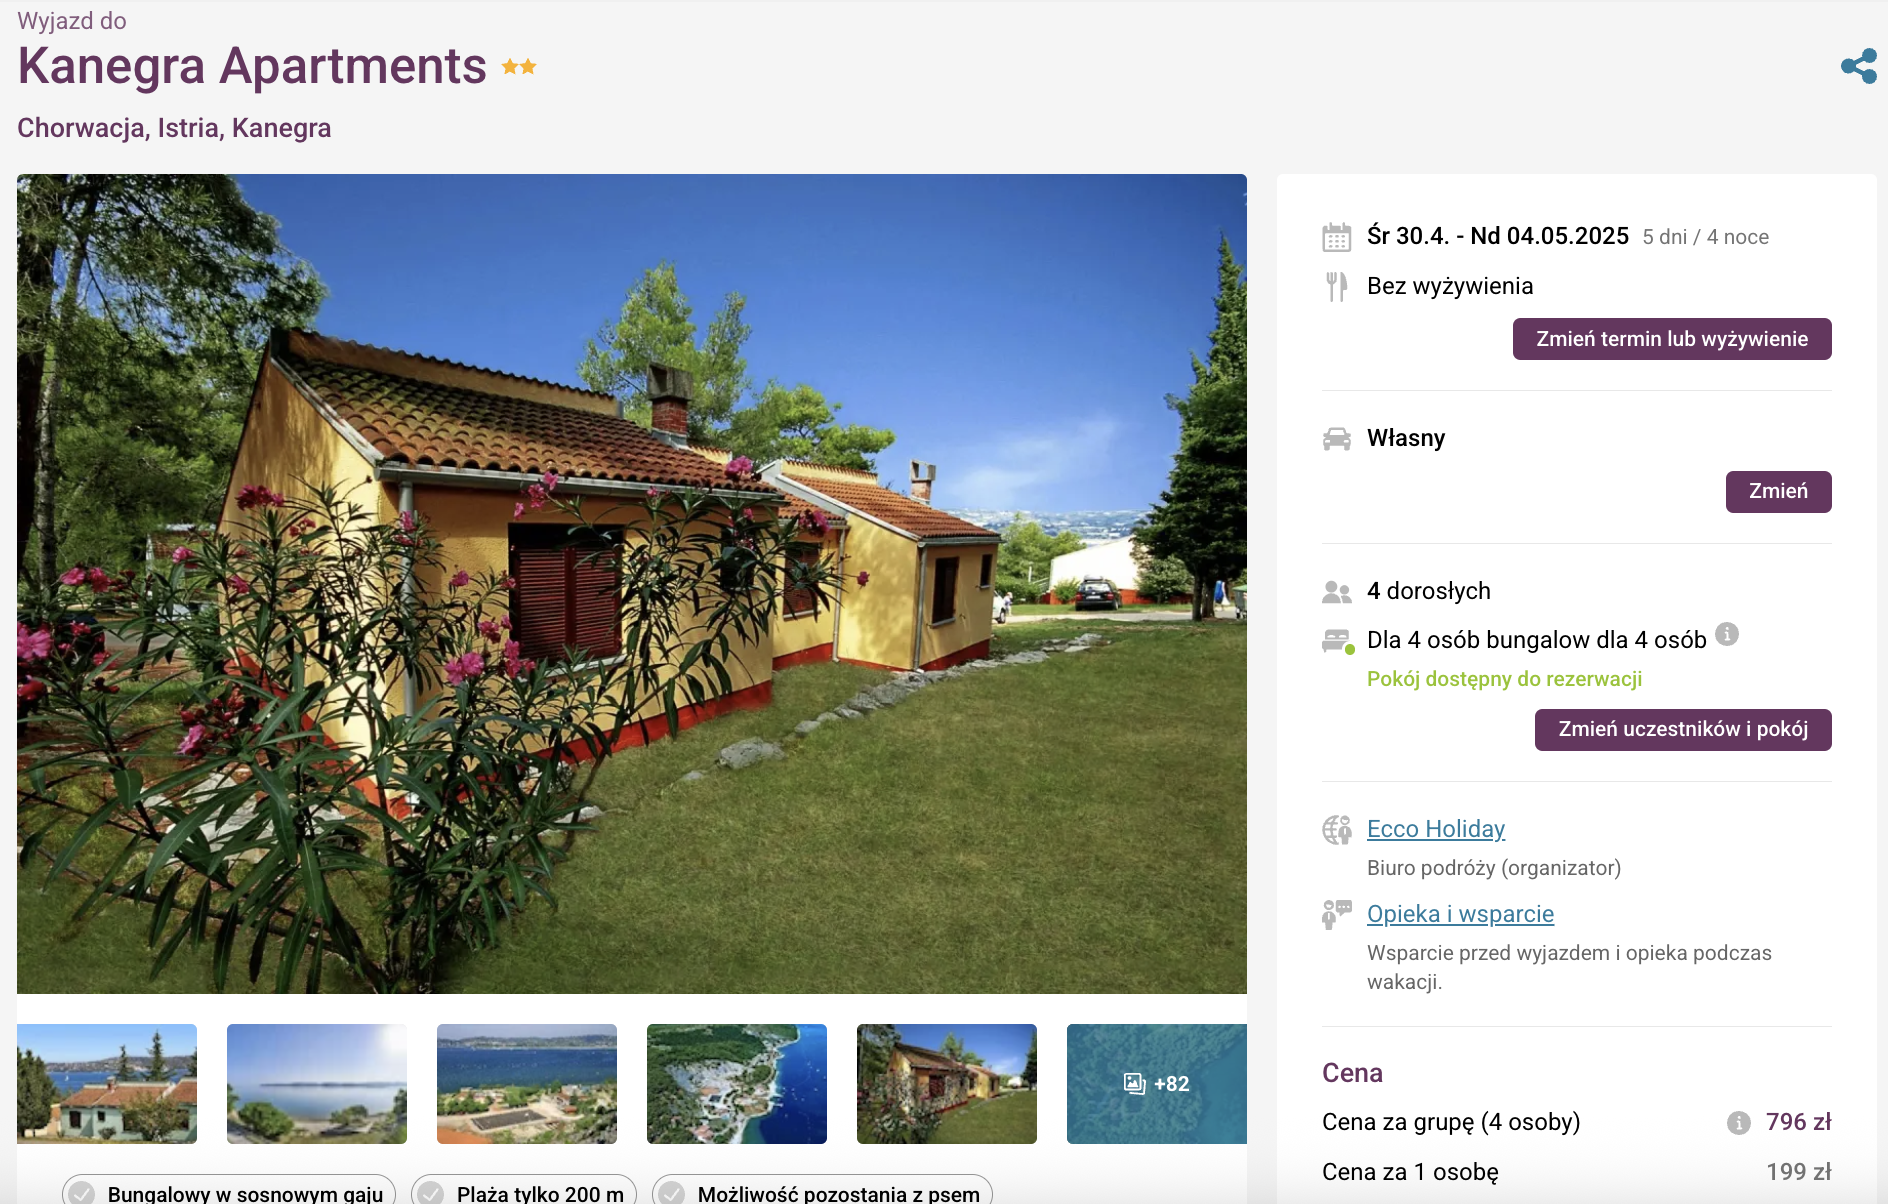Viewport: 1888px width, 1204px height.
Task: Open the Opieka i wsparcie link
Action: point(1460,914)
